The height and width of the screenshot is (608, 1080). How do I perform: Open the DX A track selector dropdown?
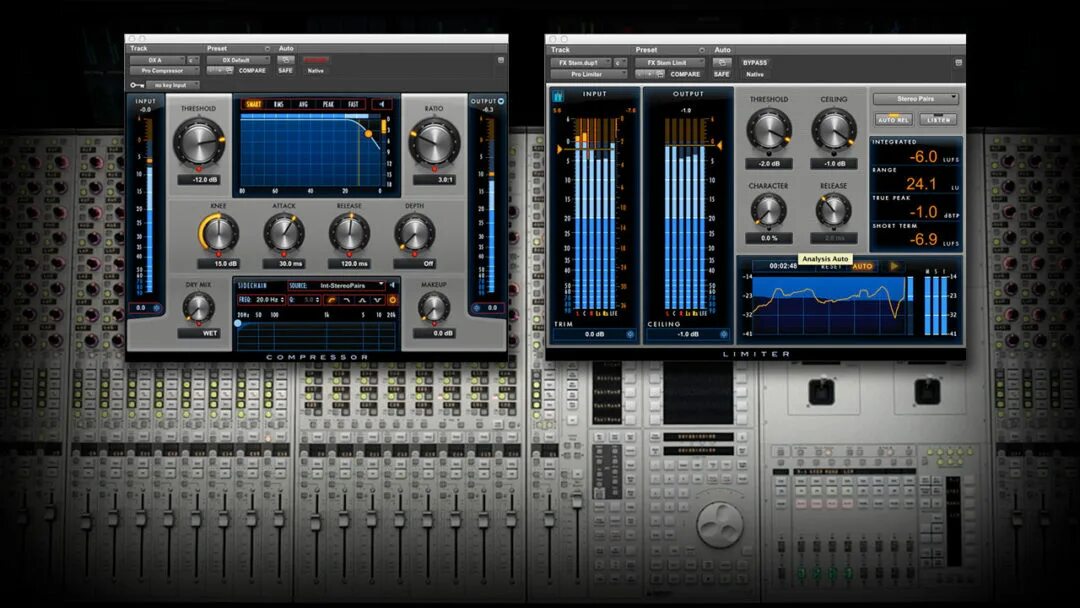(x=157, y=60)
